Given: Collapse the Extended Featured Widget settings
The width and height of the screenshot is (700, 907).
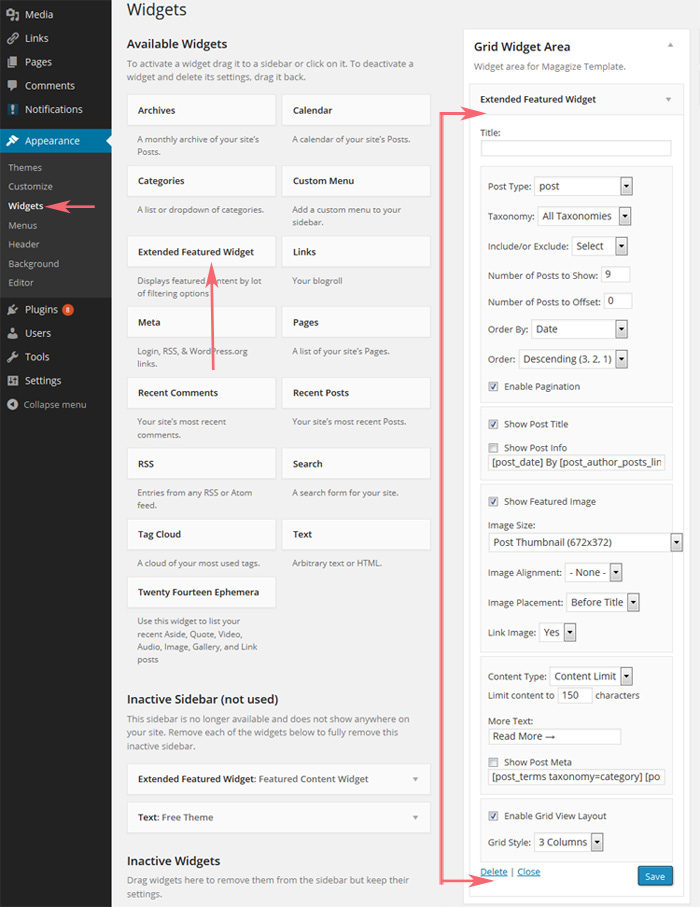Looking at the screenshot, I should (x=668, y=99).
